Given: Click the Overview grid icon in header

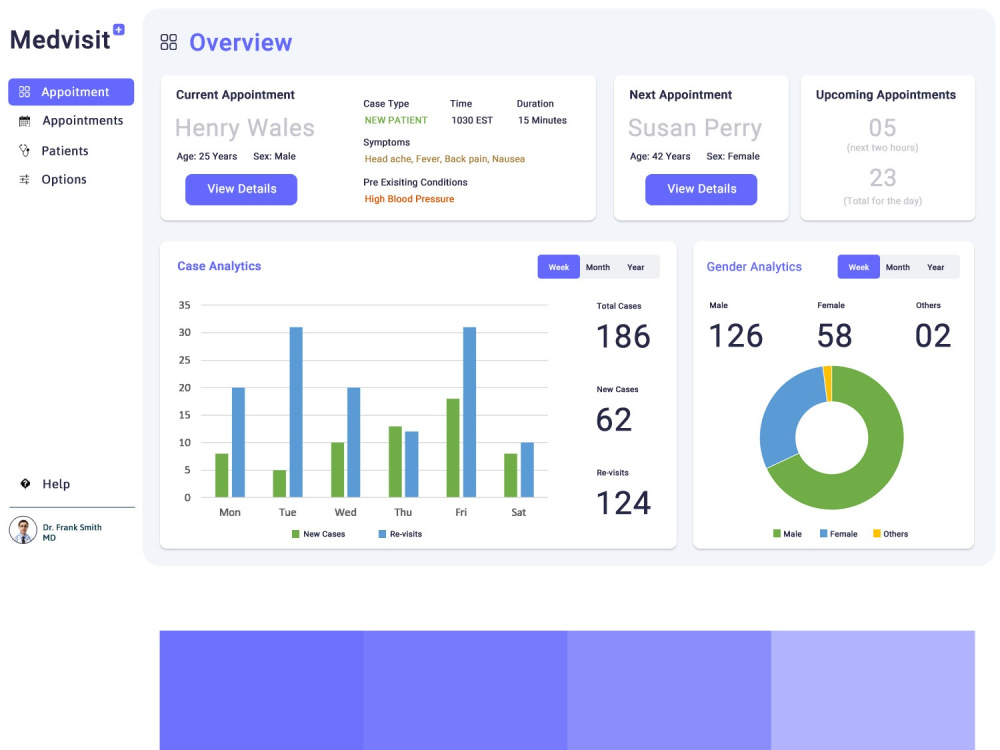Looking at the screenshot, I should [x=168, y=43].
